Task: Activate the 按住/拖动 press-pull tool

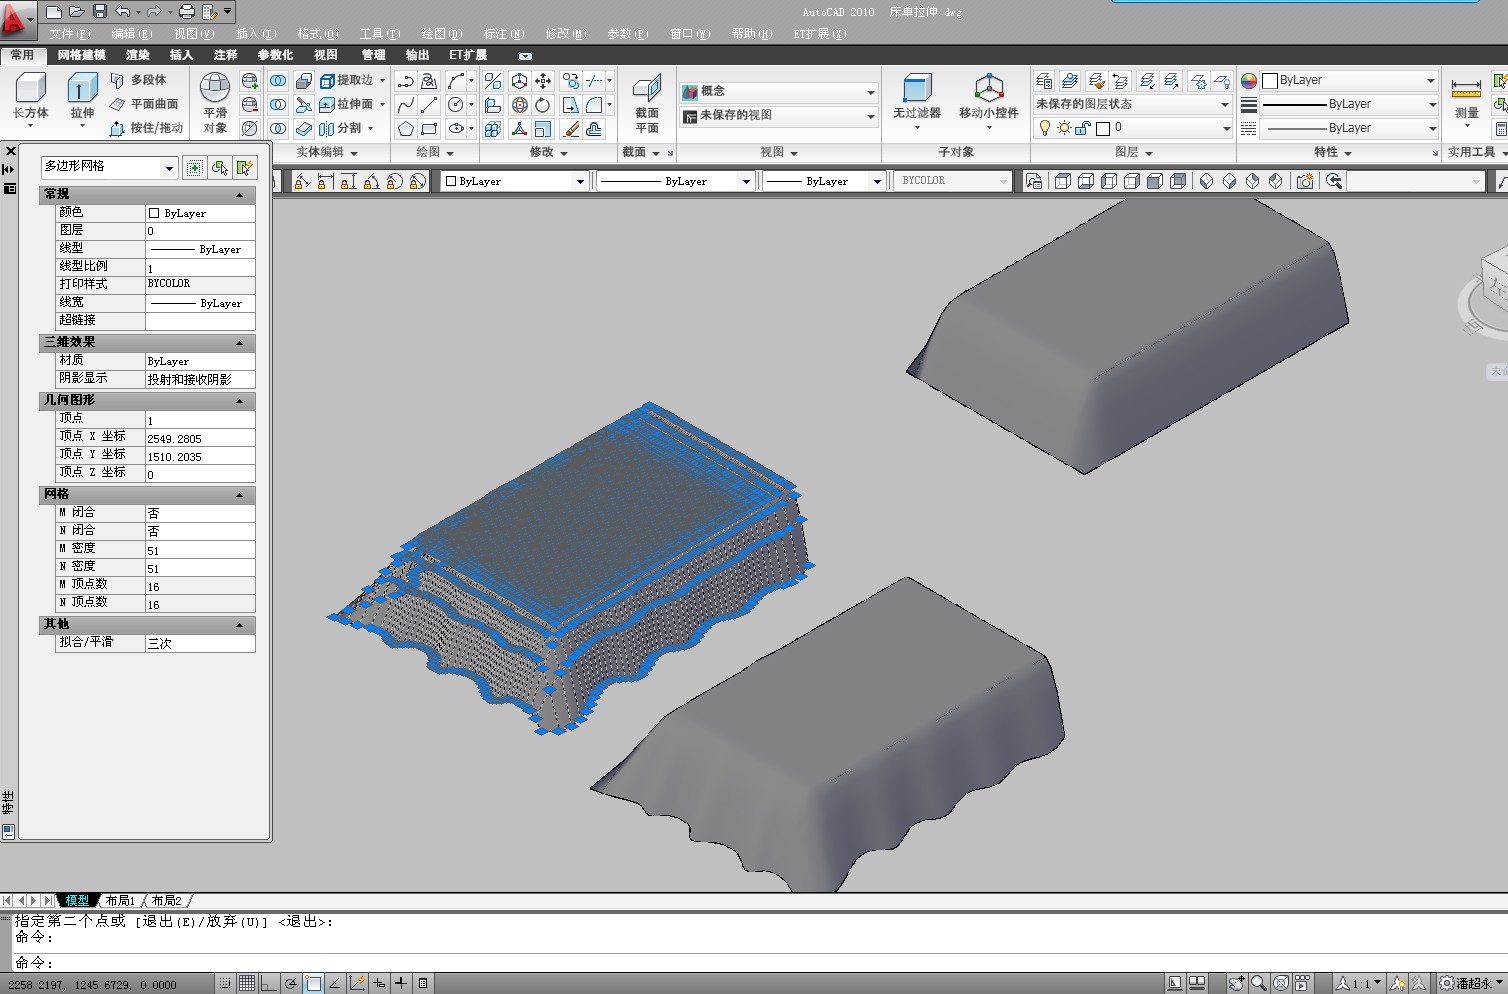Action: [146, 128]
